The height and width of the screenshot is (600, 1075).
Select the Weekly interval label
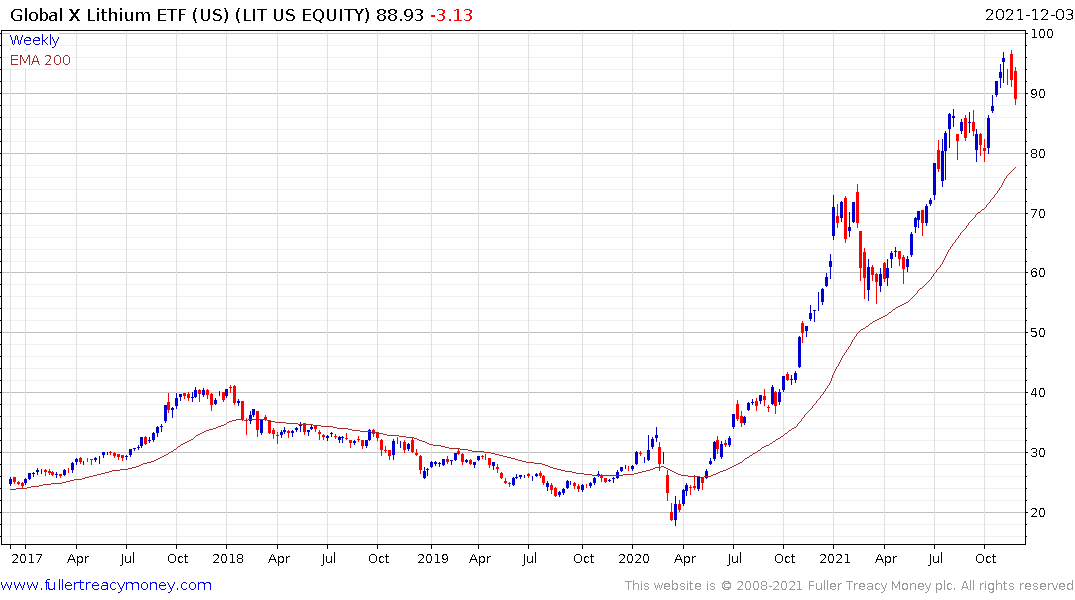click(34, 40)
